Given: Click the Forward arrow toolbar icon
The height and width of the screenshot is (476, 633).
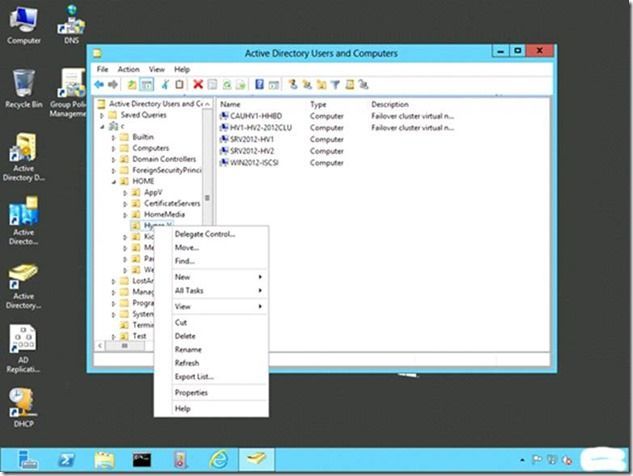Looking at the screenshot, I should point(113,84).
